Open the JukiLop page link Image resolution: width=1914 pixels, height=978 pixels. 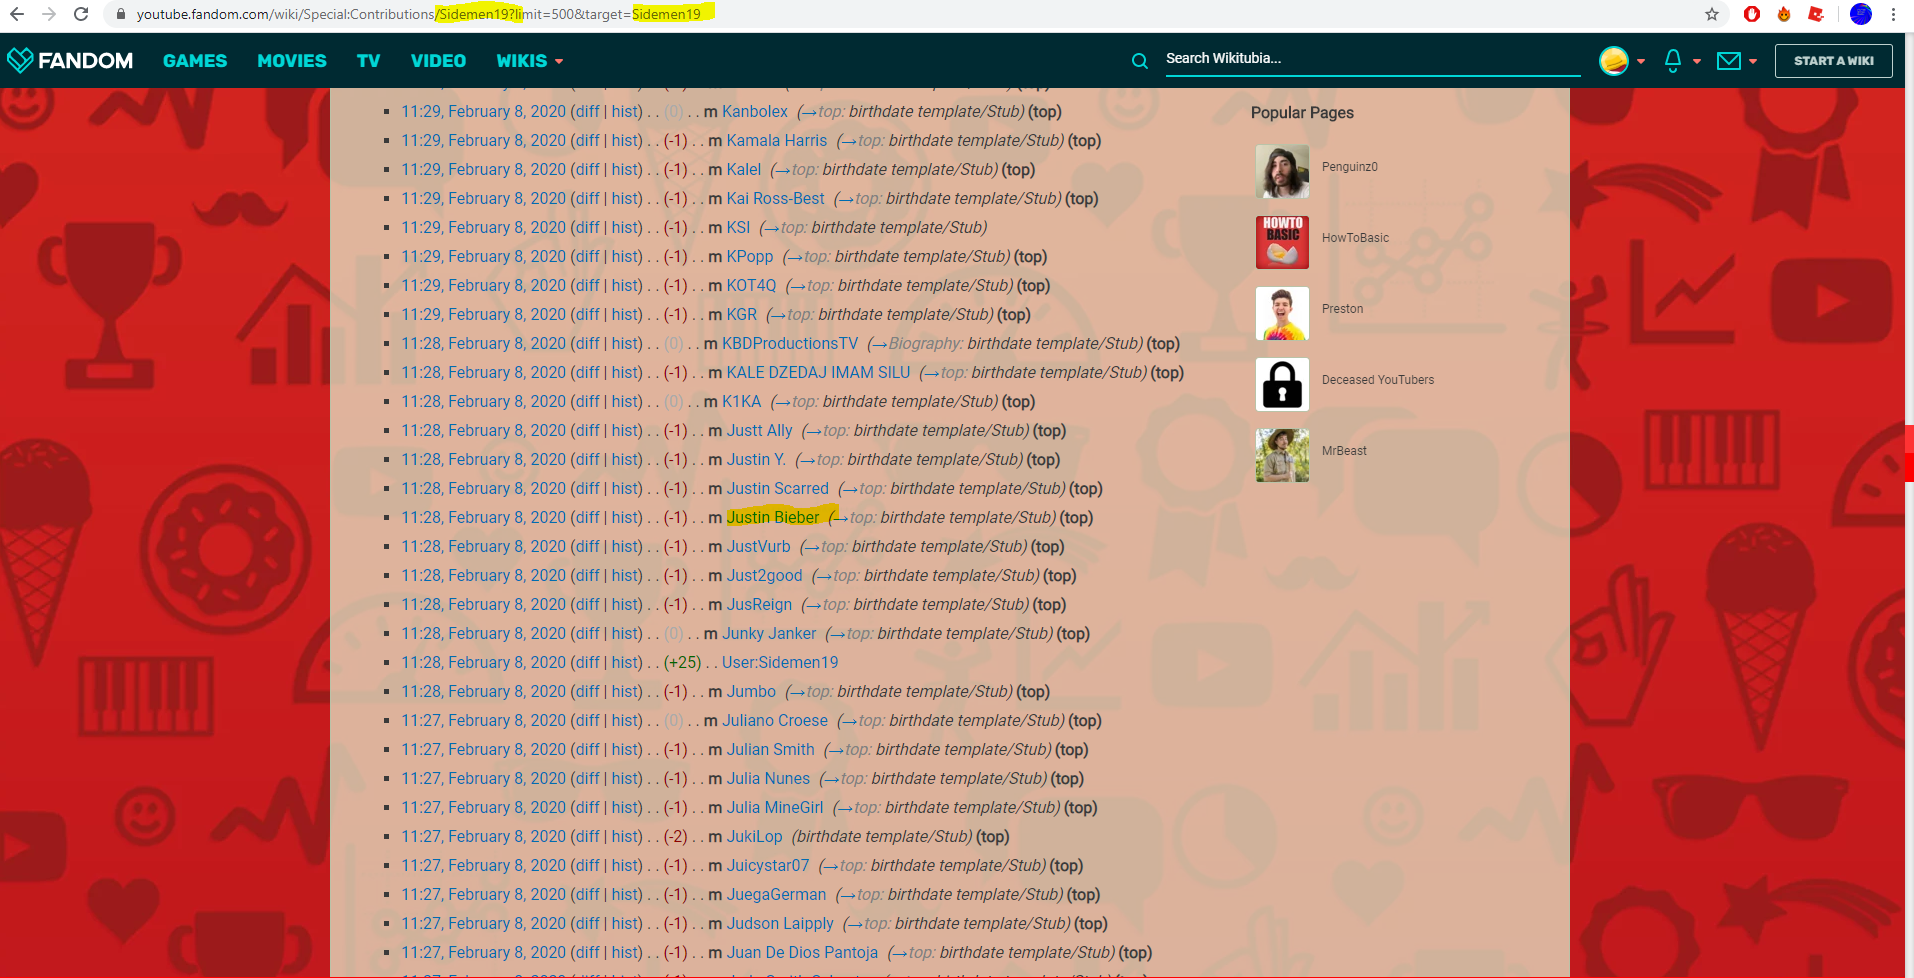click(x=754, y=836)
